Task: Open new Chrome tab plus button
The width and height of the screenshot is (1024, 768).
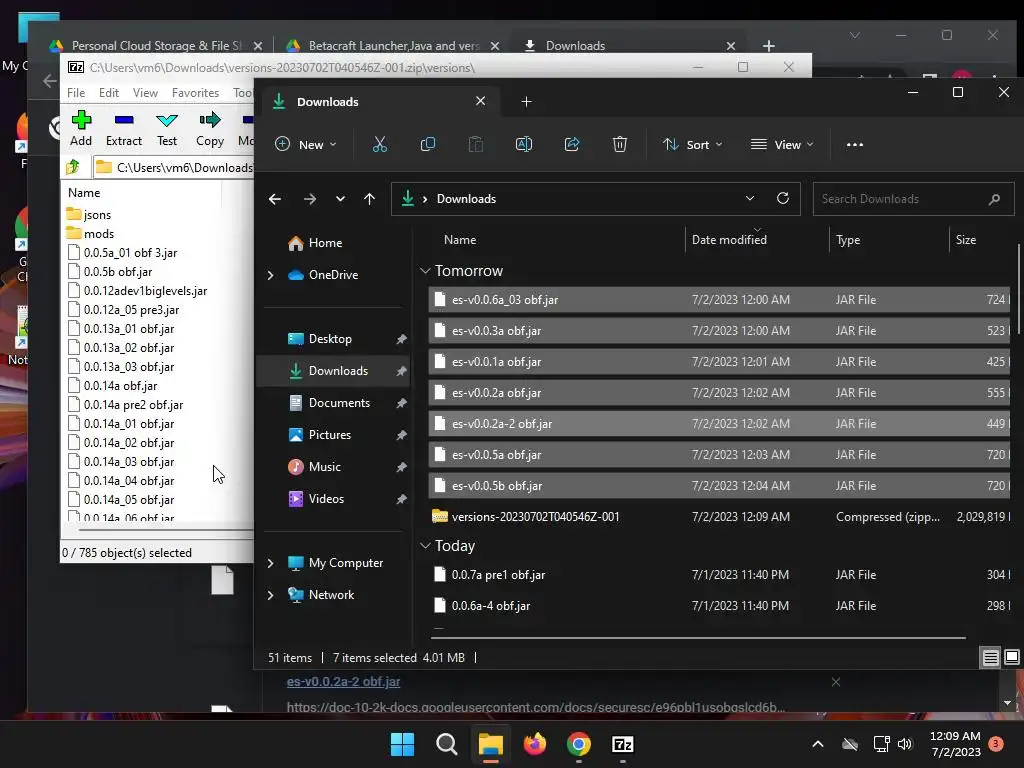Action: (x=769, y=46)
